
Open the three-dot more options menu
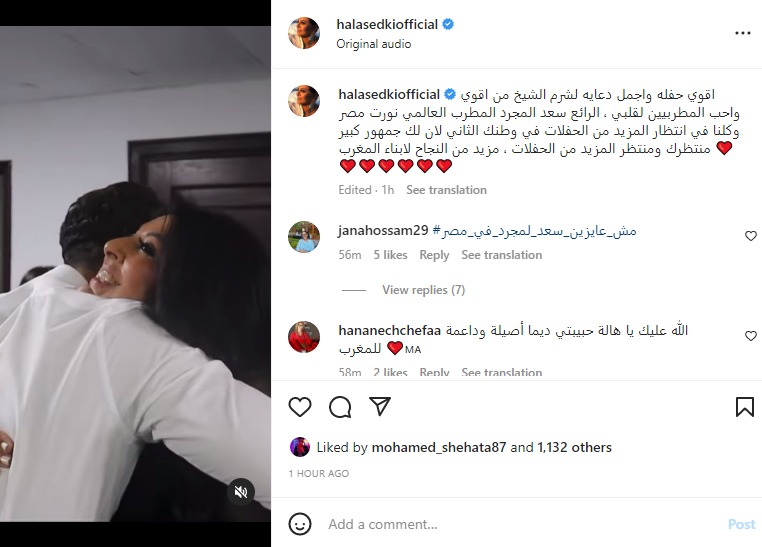[x=743, y=33]
